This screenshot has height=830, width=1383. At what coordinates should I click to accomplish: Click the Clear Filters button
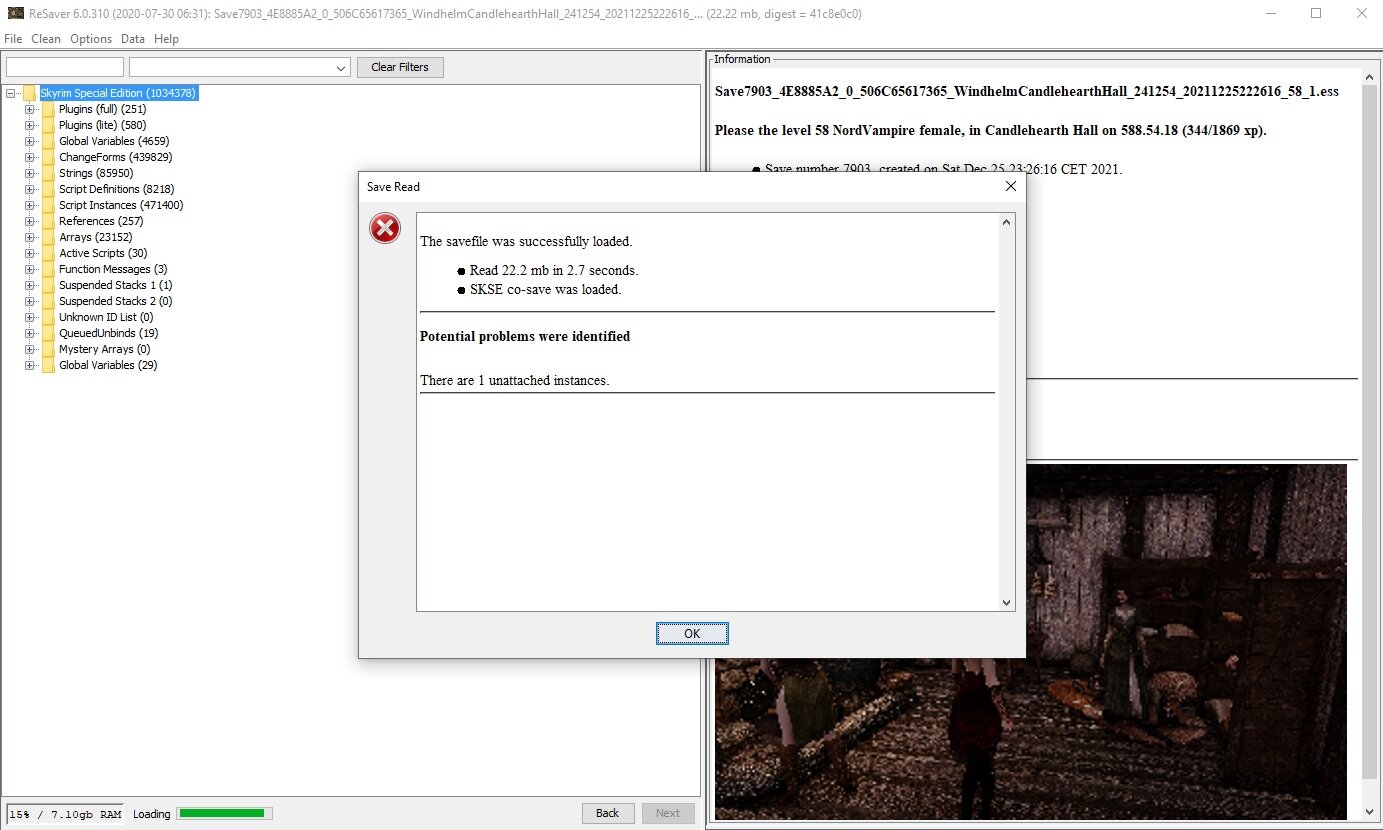pos(400,67)
